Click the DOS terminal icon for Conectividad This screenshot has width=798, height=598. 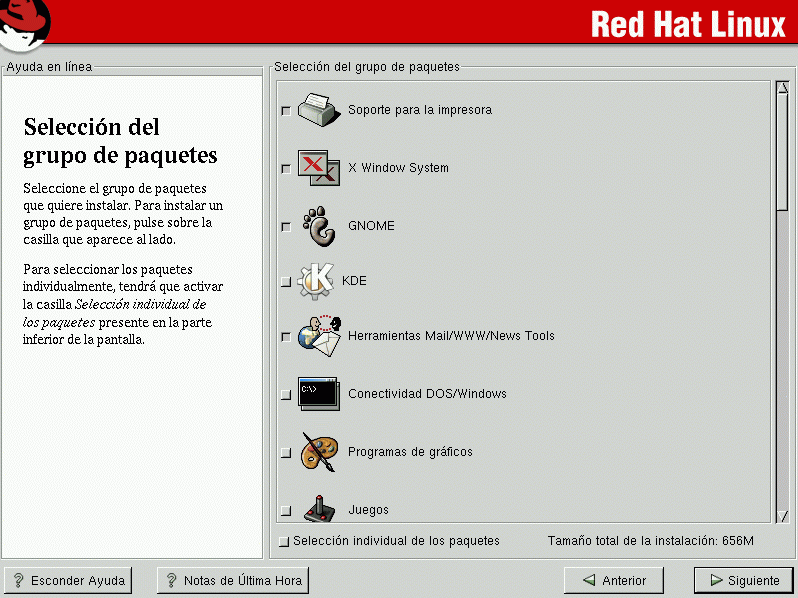pos(319,394)
